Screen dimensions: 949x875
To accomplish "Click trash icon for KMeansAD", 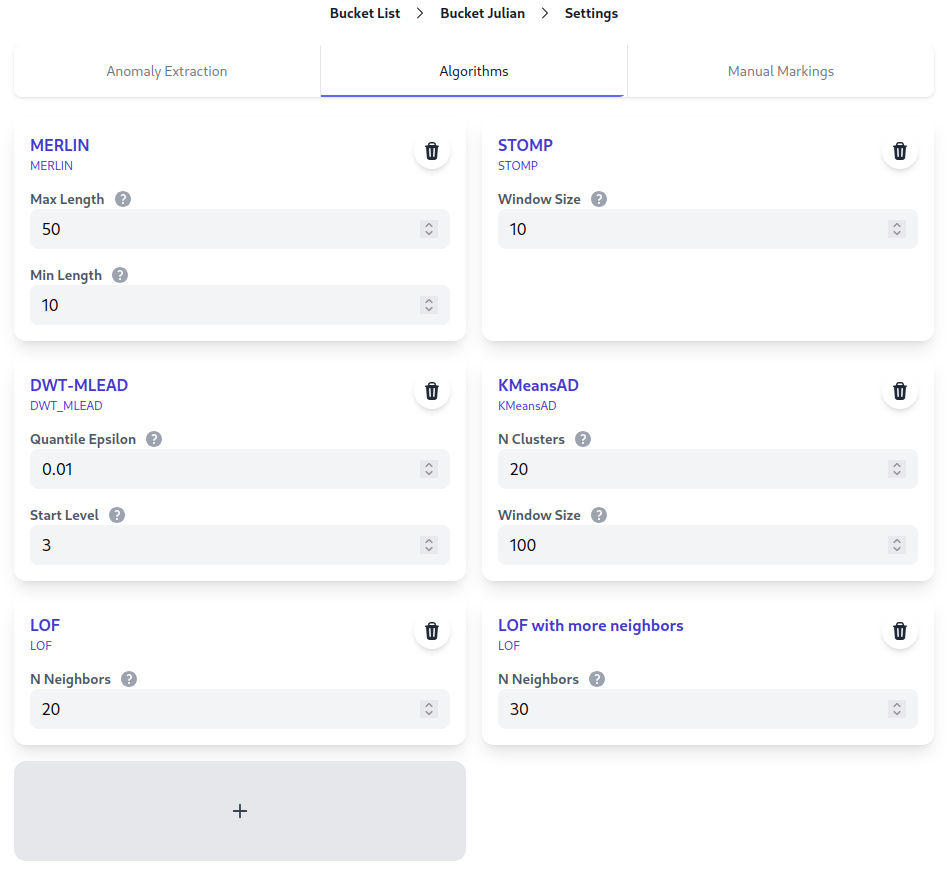I will click(900, 391).
